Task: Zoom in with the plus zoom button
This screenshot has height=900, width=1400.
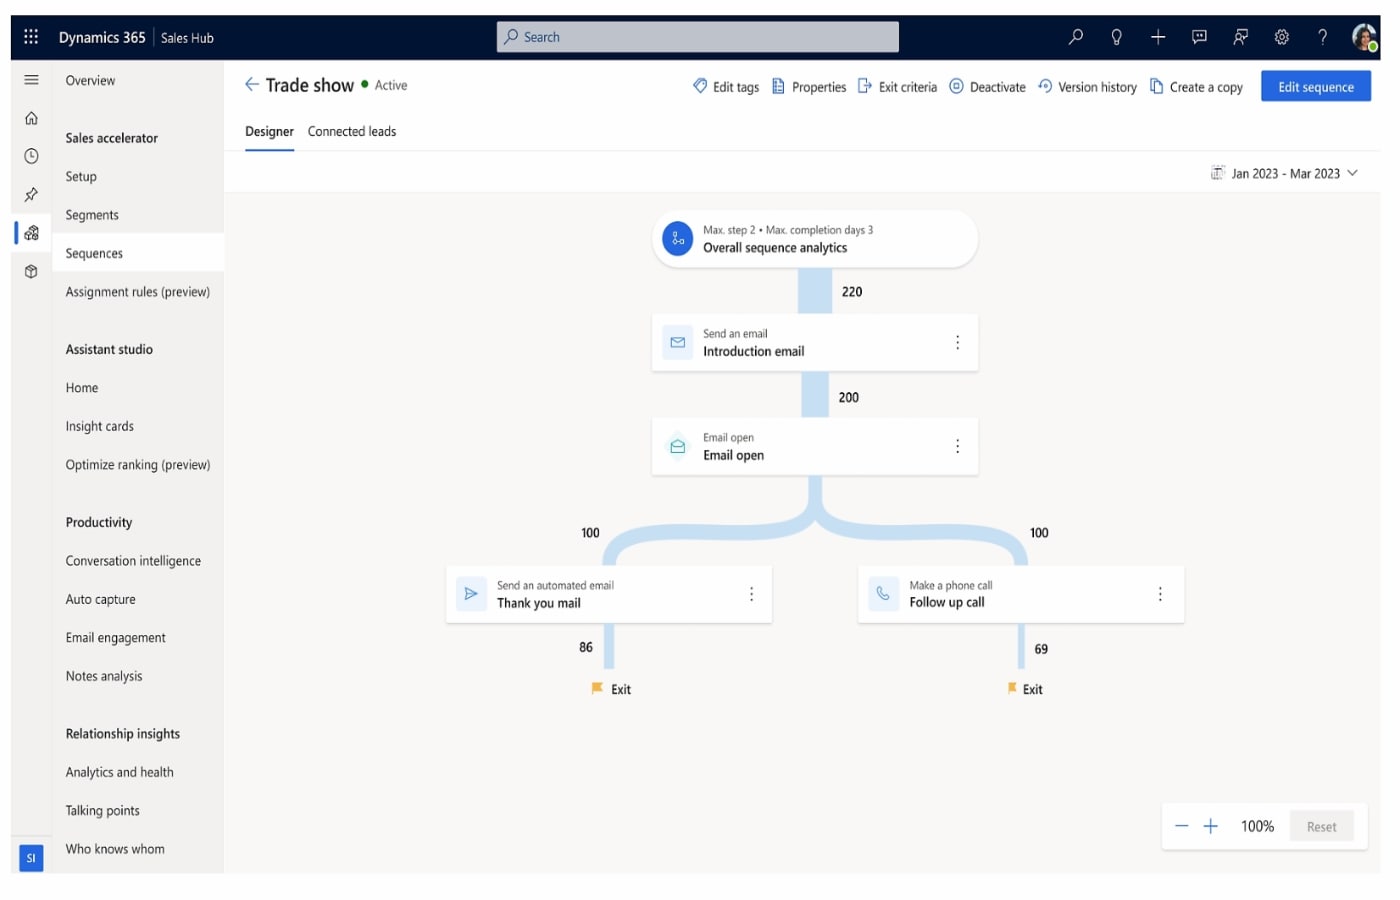Action: pos(1210,826)
